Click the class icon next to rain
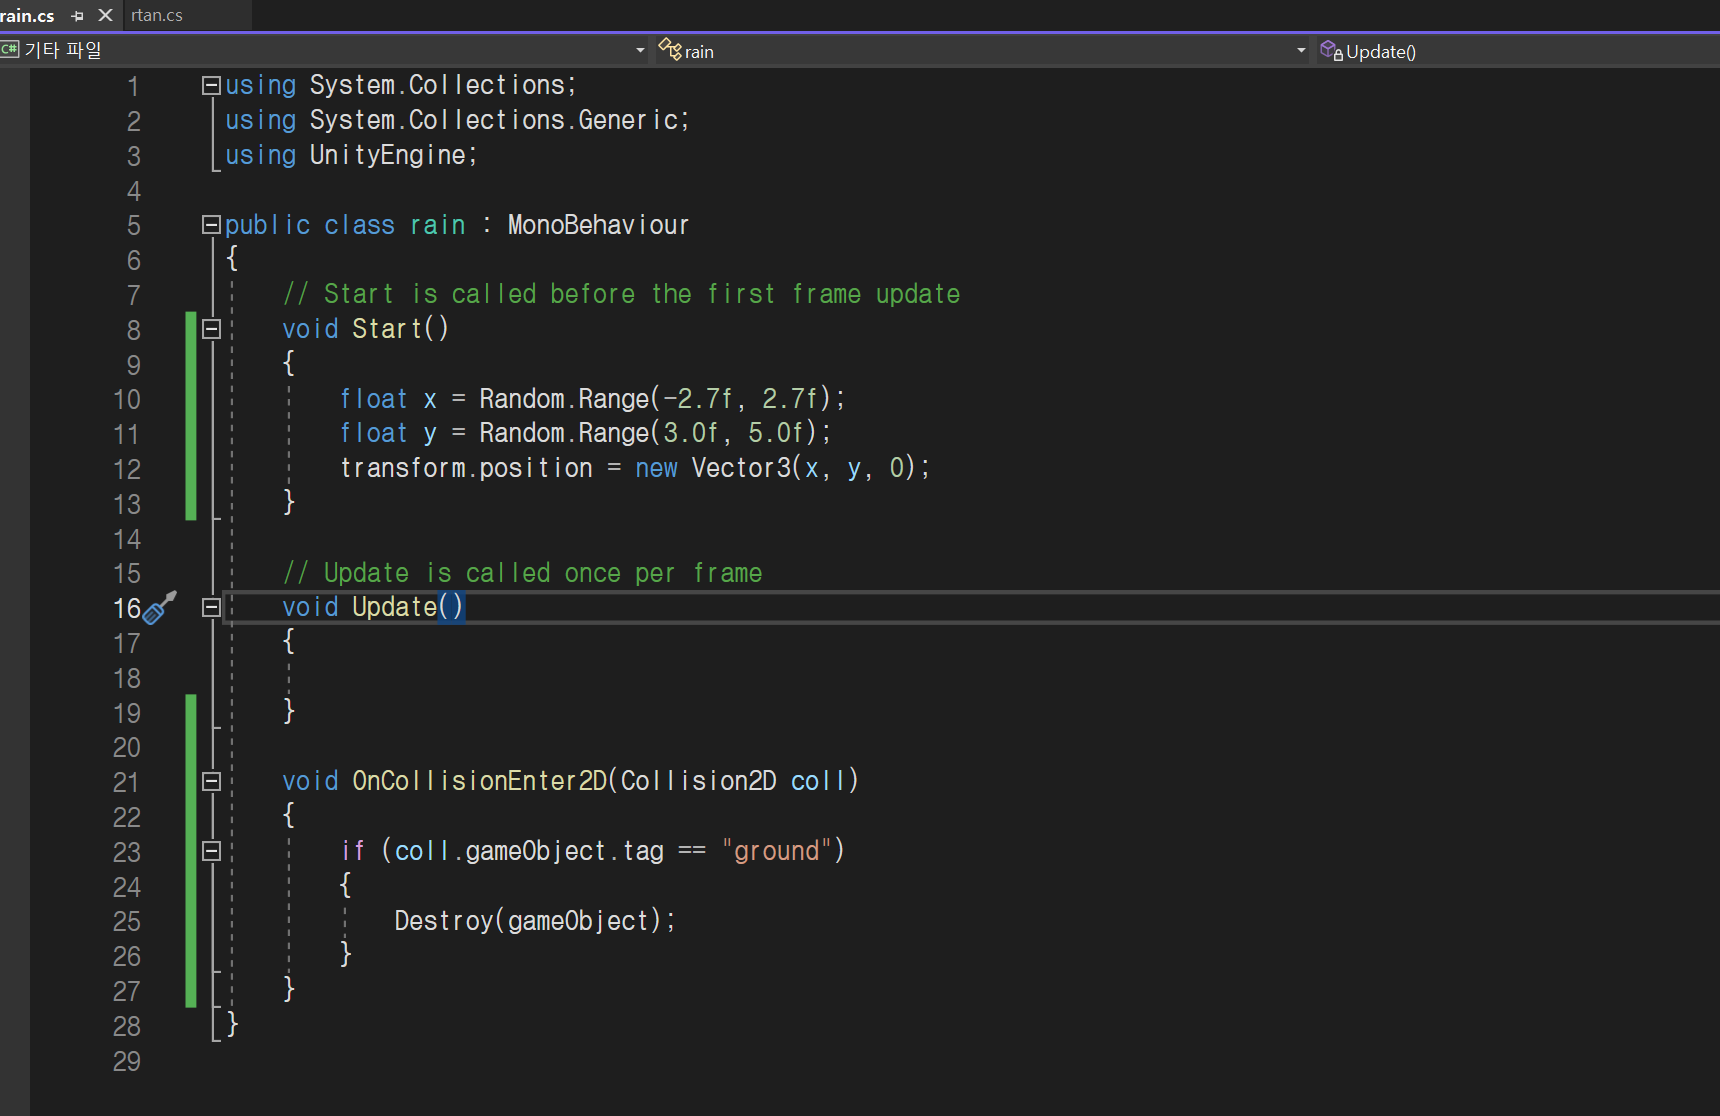 pyautogui.click(x=670, y=49)
